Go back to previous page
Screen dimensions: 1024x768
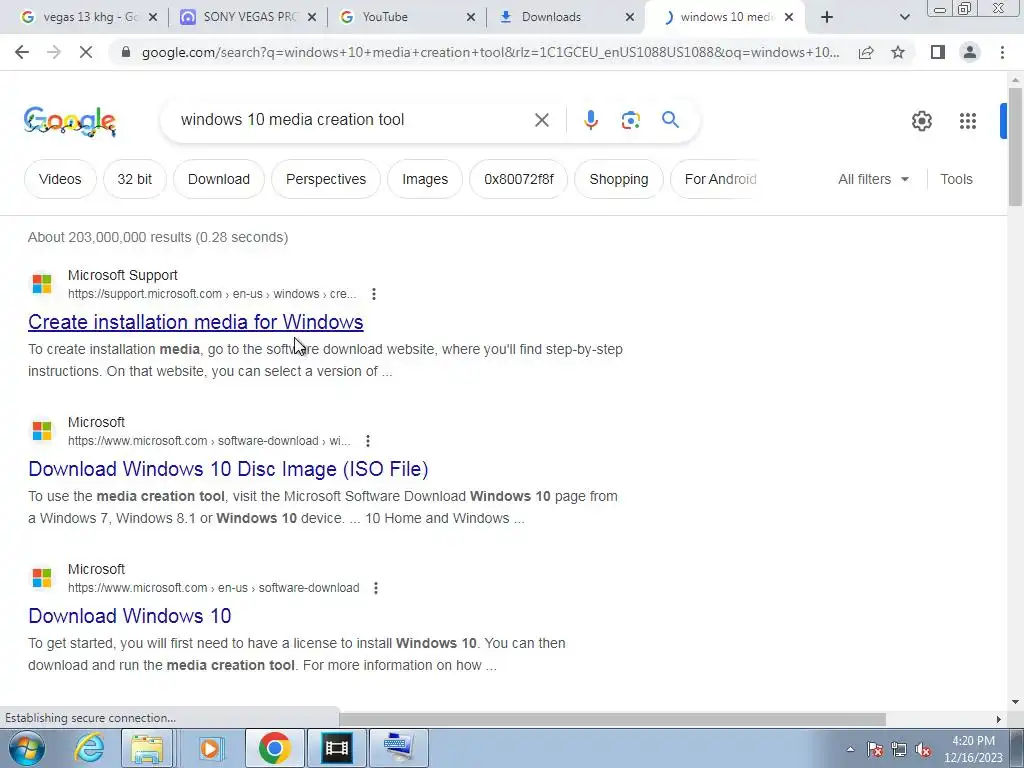(x=22, y=52)
